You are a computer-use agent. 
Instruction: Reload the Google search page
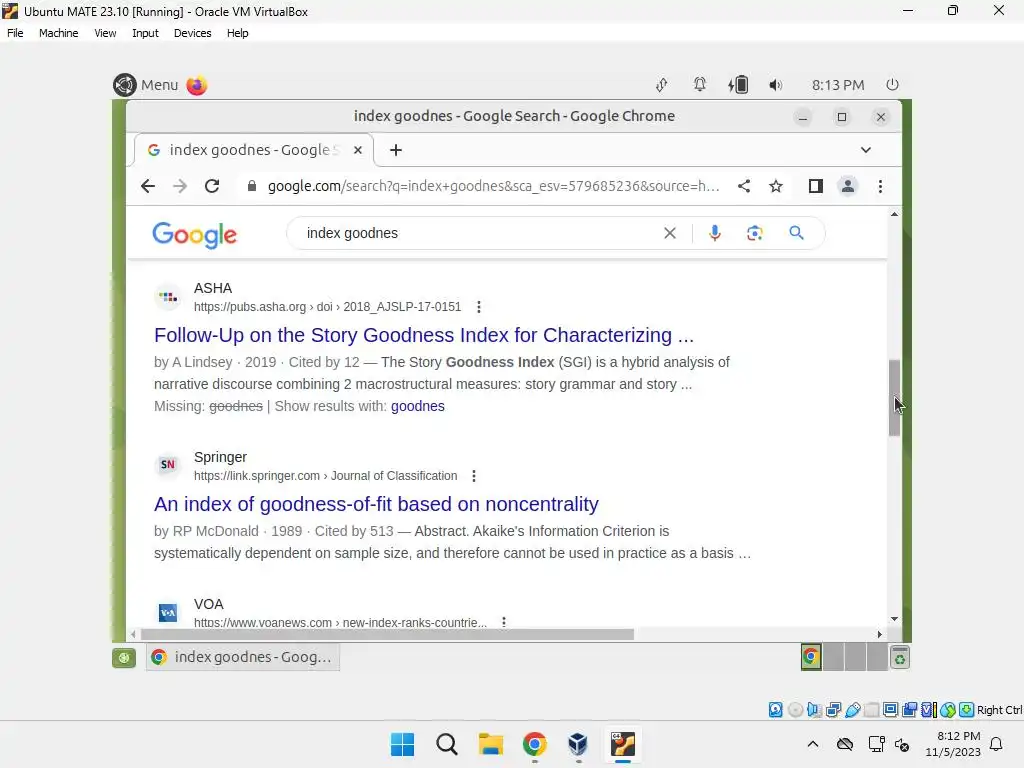tap(212, 186)
